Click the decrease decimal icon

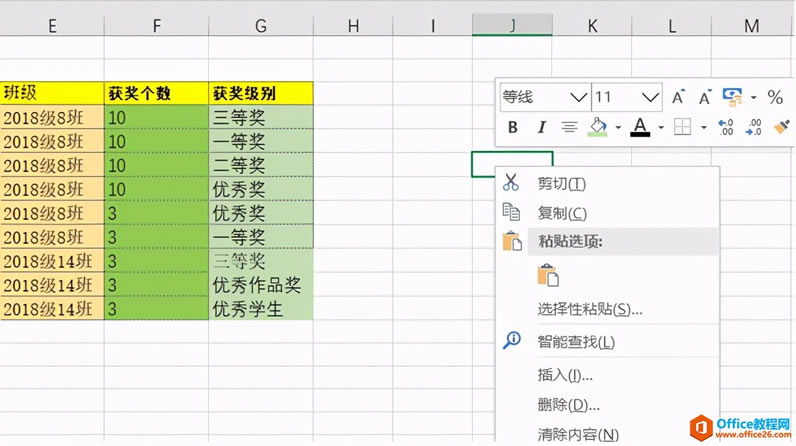click(x=753, y=127)
